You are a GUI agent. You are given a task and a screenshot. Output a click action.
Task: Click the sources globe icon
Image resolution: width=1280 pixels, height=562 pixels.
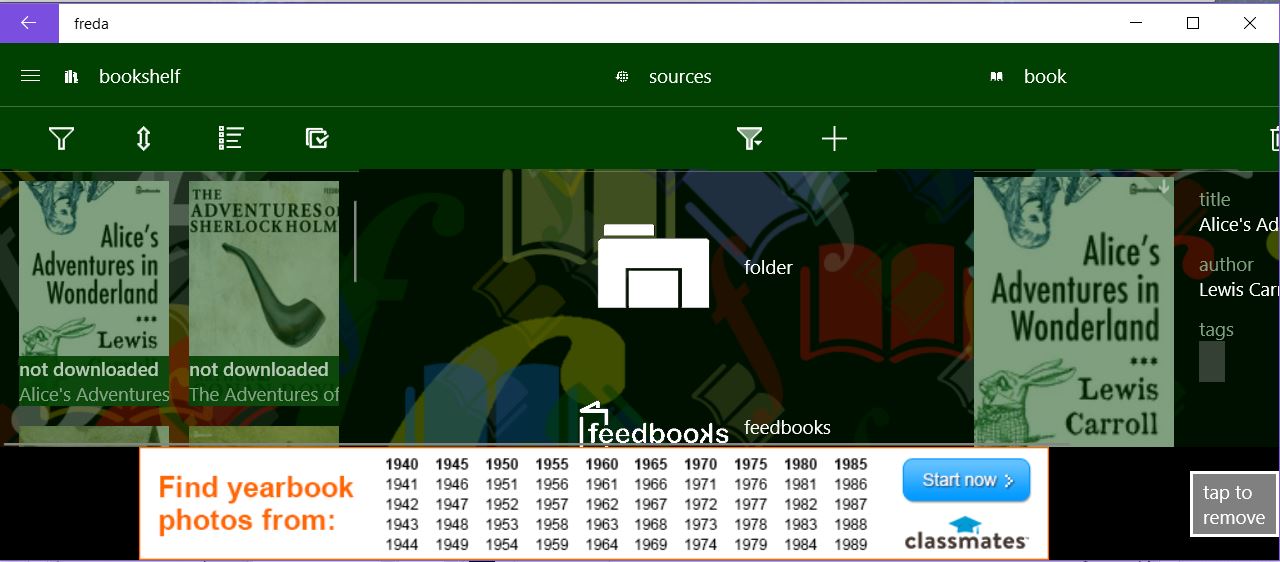click(622, 77)
